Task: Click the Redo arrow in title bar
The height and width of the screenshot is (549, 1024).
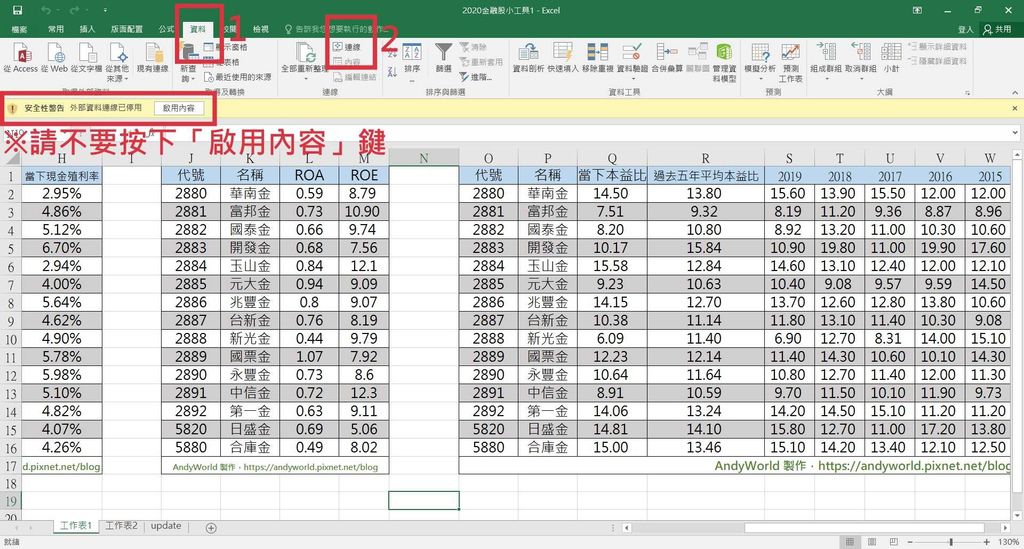Action: 74,10
